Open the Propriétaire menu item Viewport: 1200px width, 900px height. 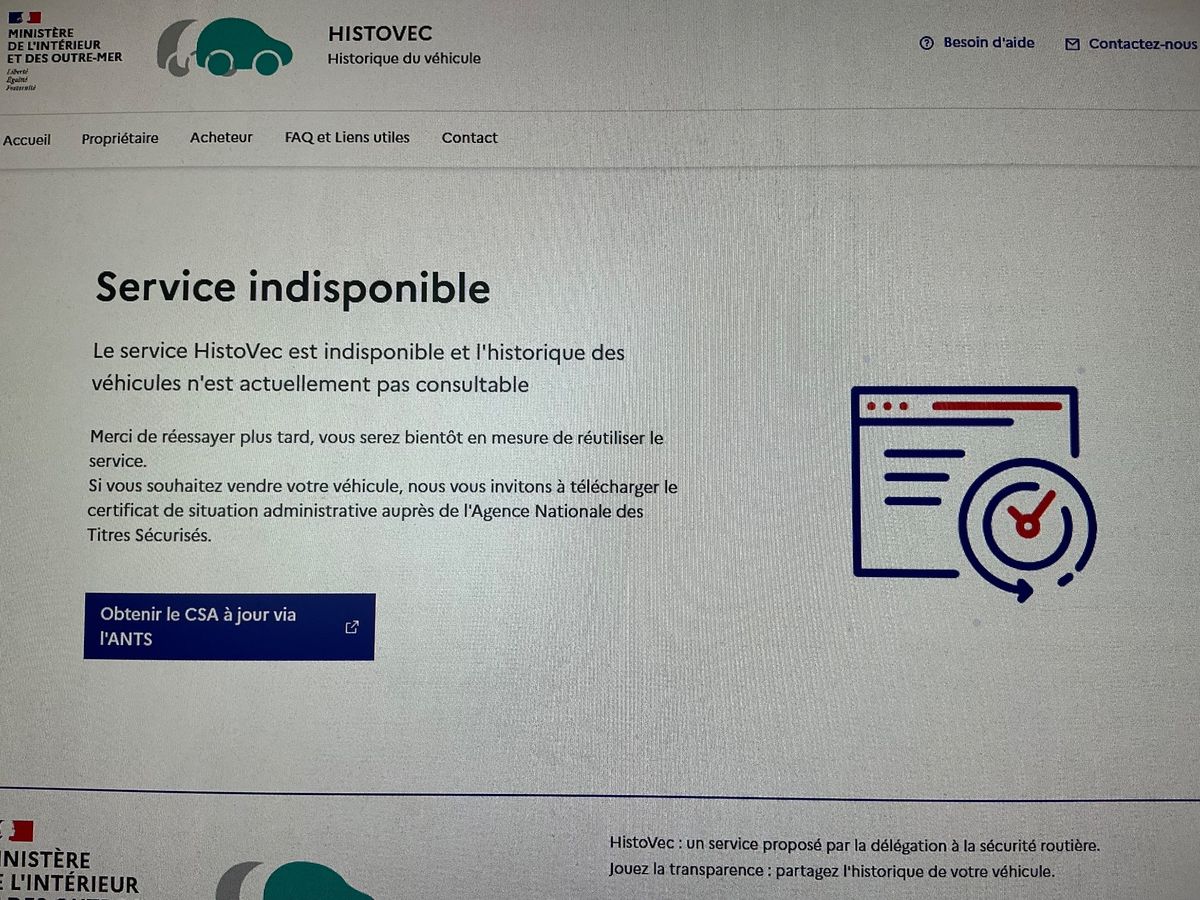[x=120, y=138]
